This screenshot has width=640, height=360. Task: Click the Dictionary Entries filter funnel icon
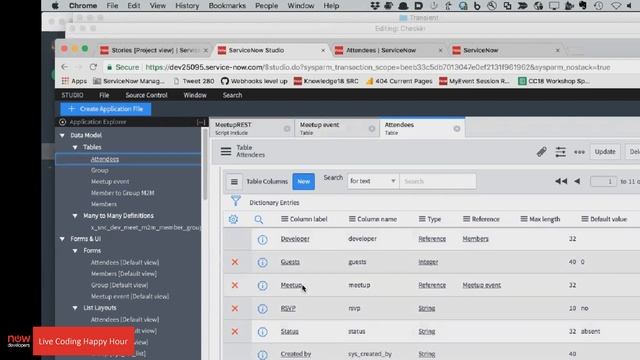click(x=236, y=201)
